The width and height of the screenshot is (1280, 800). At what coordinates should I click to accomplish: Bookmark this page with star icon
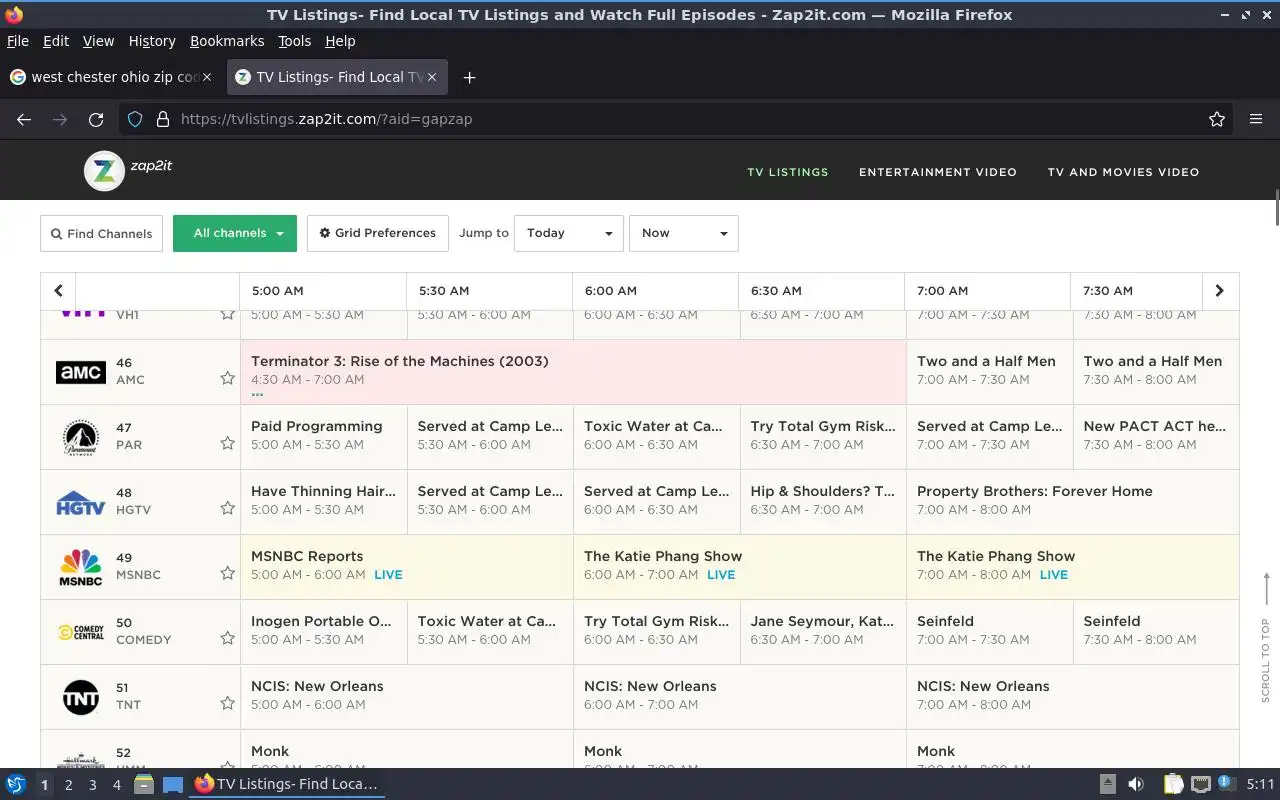tap(1217, 119)
